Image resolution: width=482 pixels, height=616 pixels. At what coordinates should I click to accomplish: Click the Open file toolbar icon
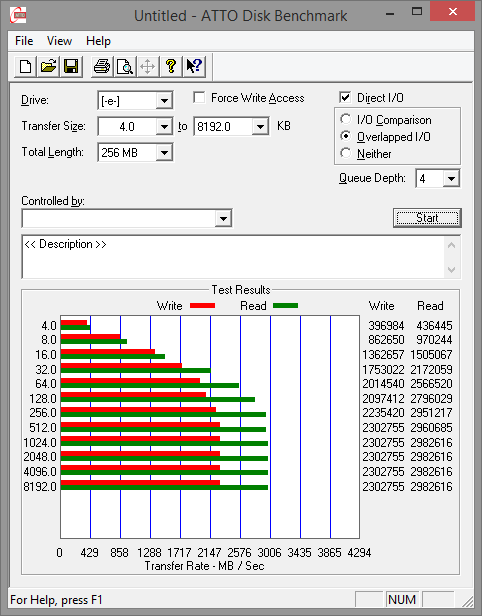click(x=48, y=66)
